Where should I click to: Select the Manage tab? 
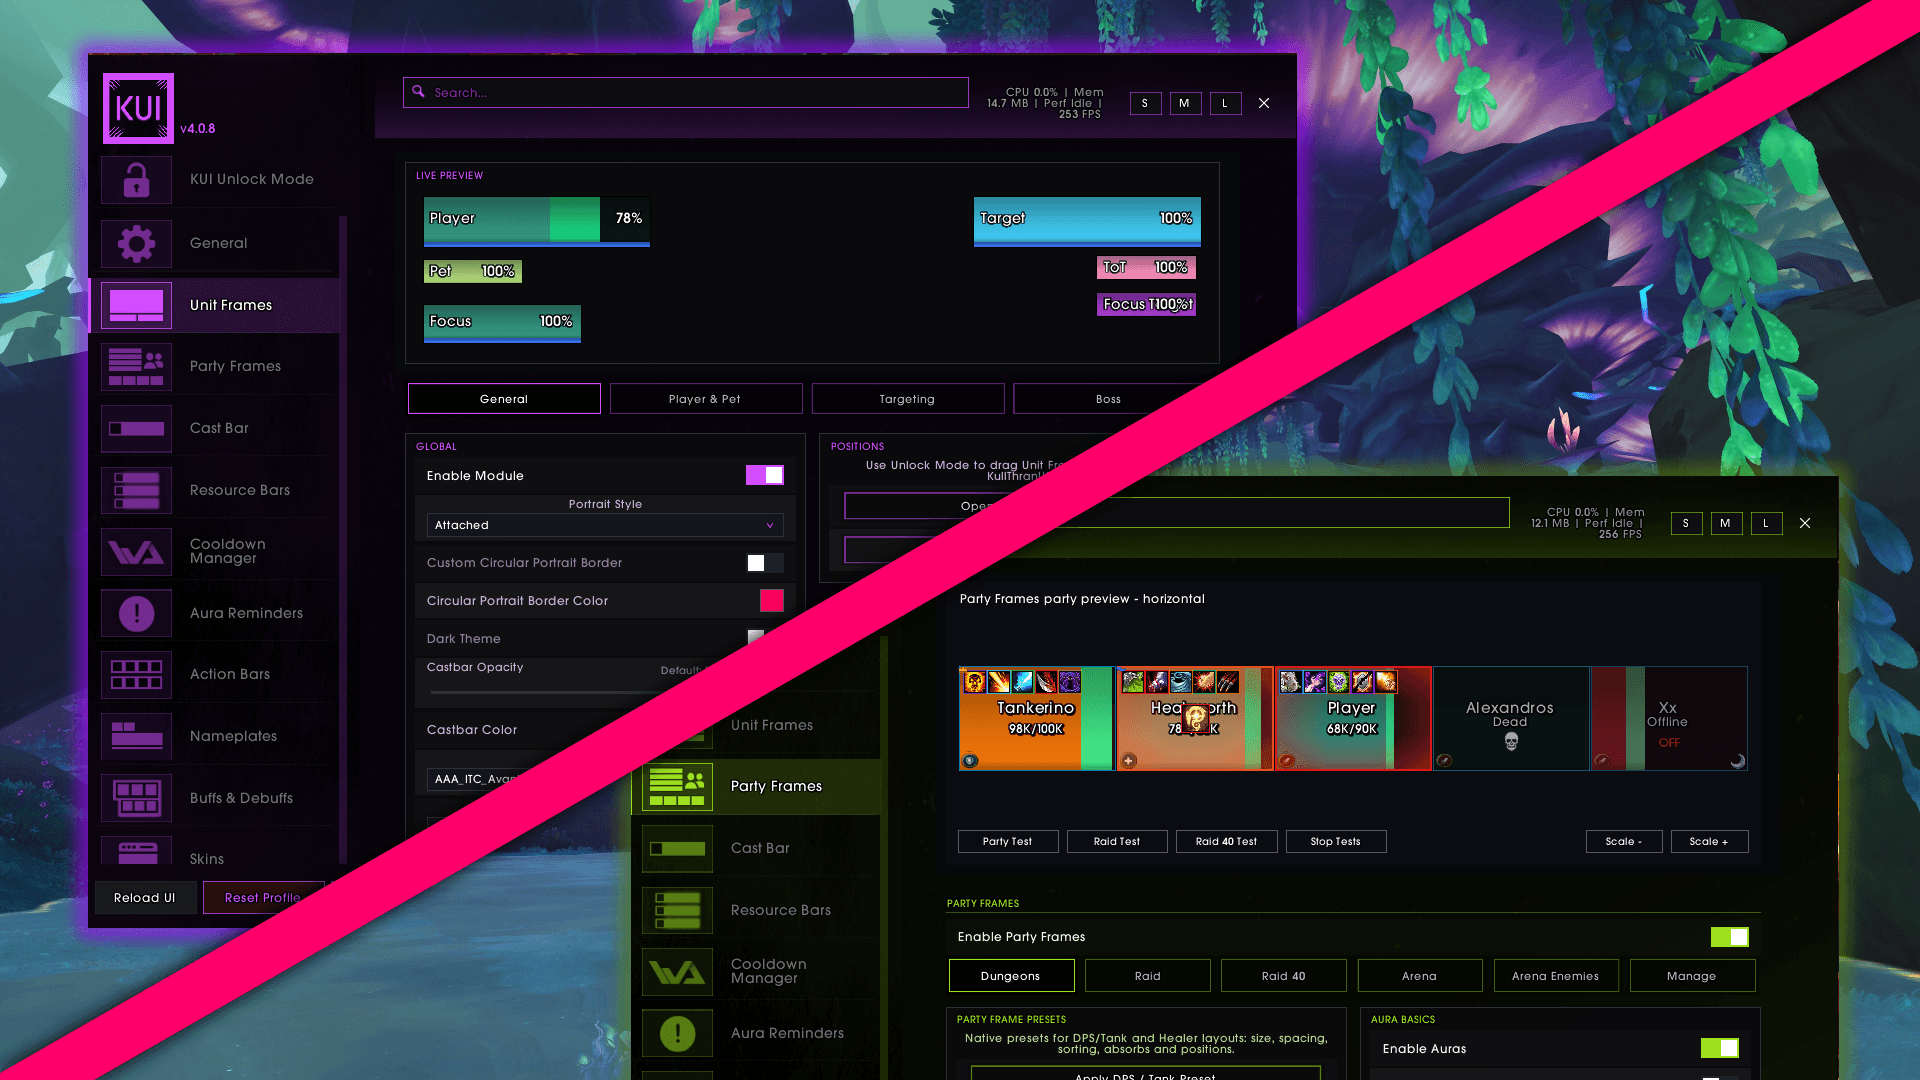point(1692,976)
